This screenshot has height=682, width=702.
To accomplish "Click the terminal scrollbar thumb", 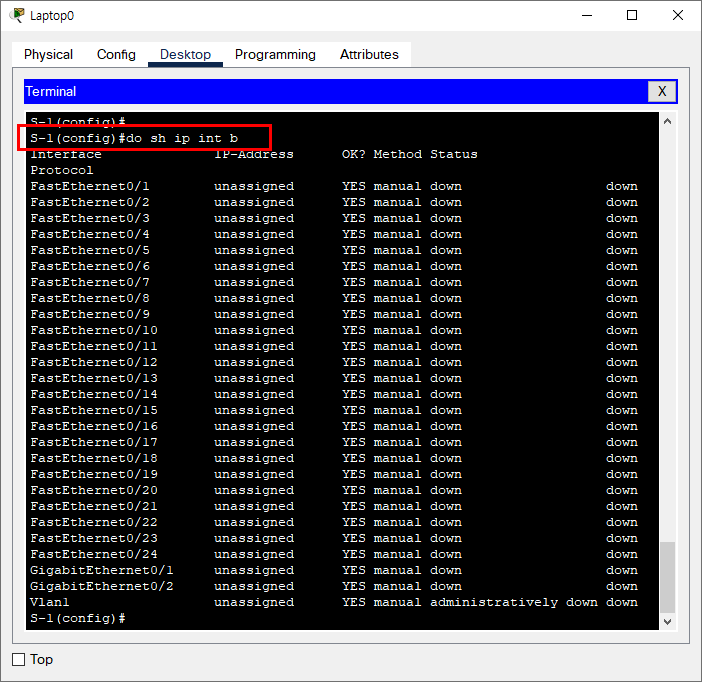I will point(667,577).
